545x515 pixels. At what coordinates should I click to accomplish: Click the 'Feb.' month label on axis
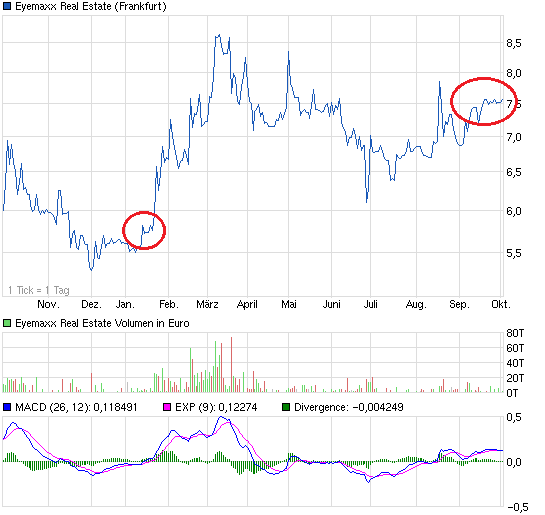tap(169, 304)
